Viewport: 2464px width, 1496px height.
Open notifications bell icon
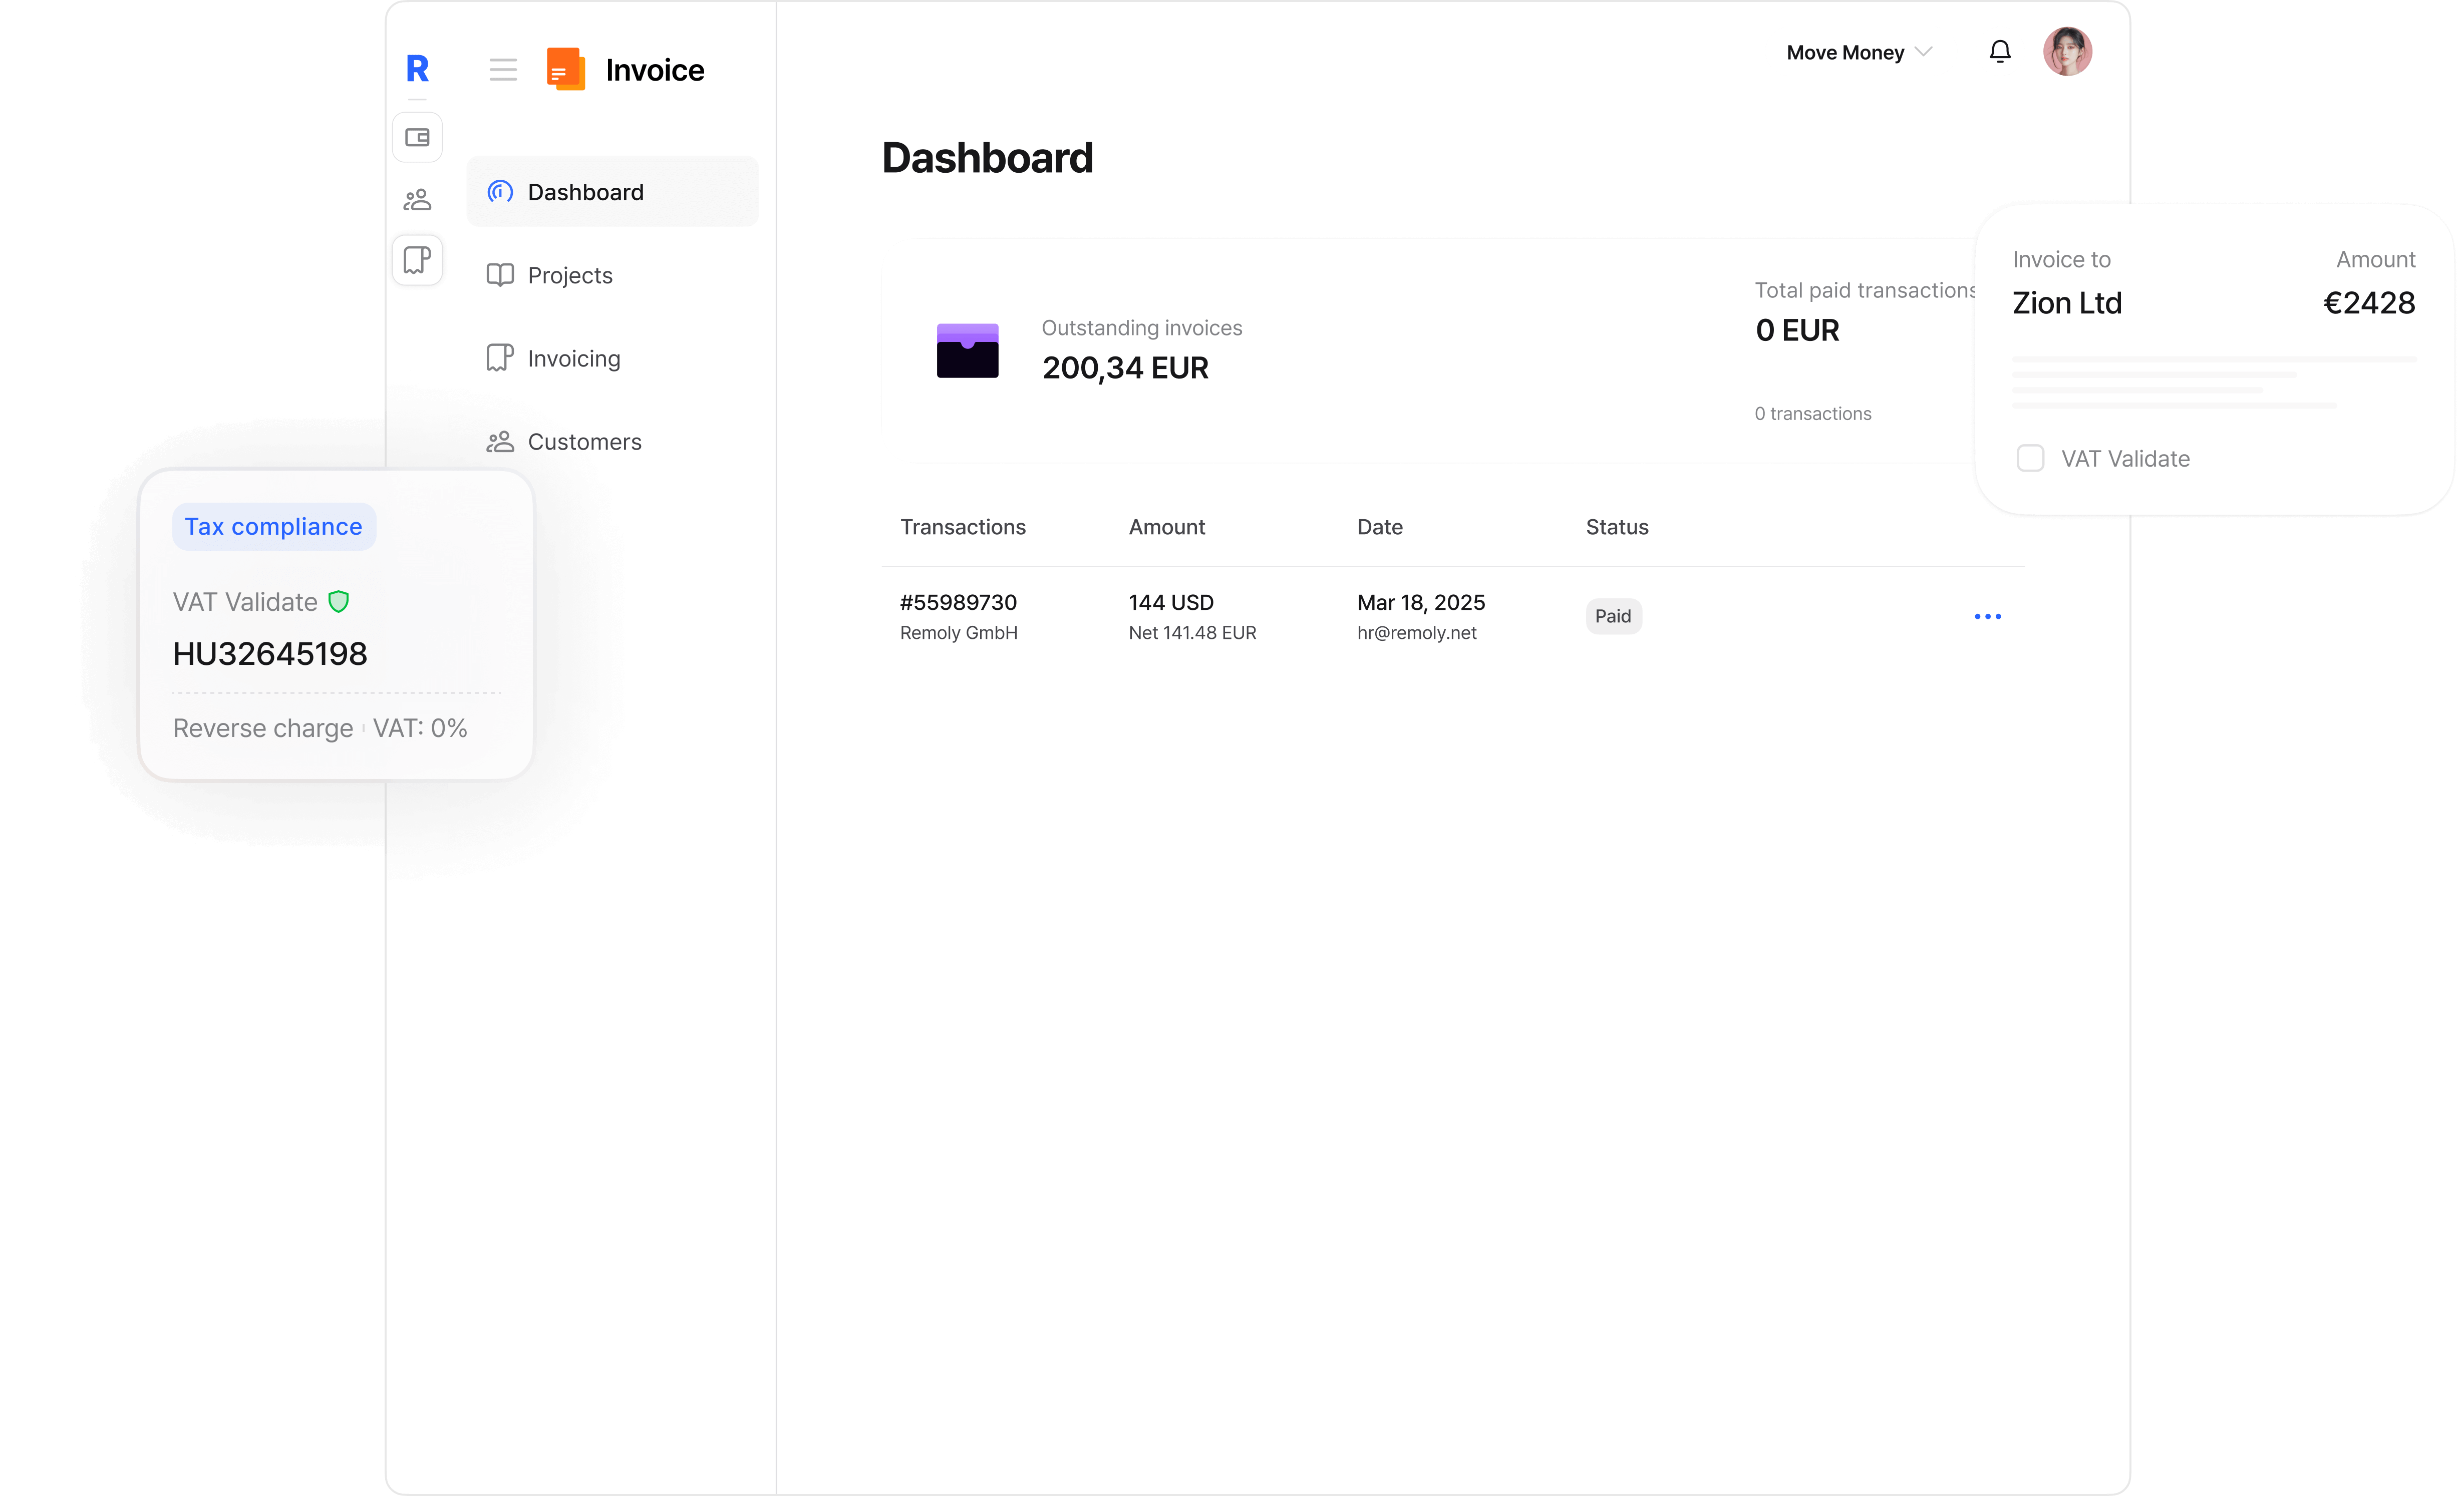(x=1999, y=52)
